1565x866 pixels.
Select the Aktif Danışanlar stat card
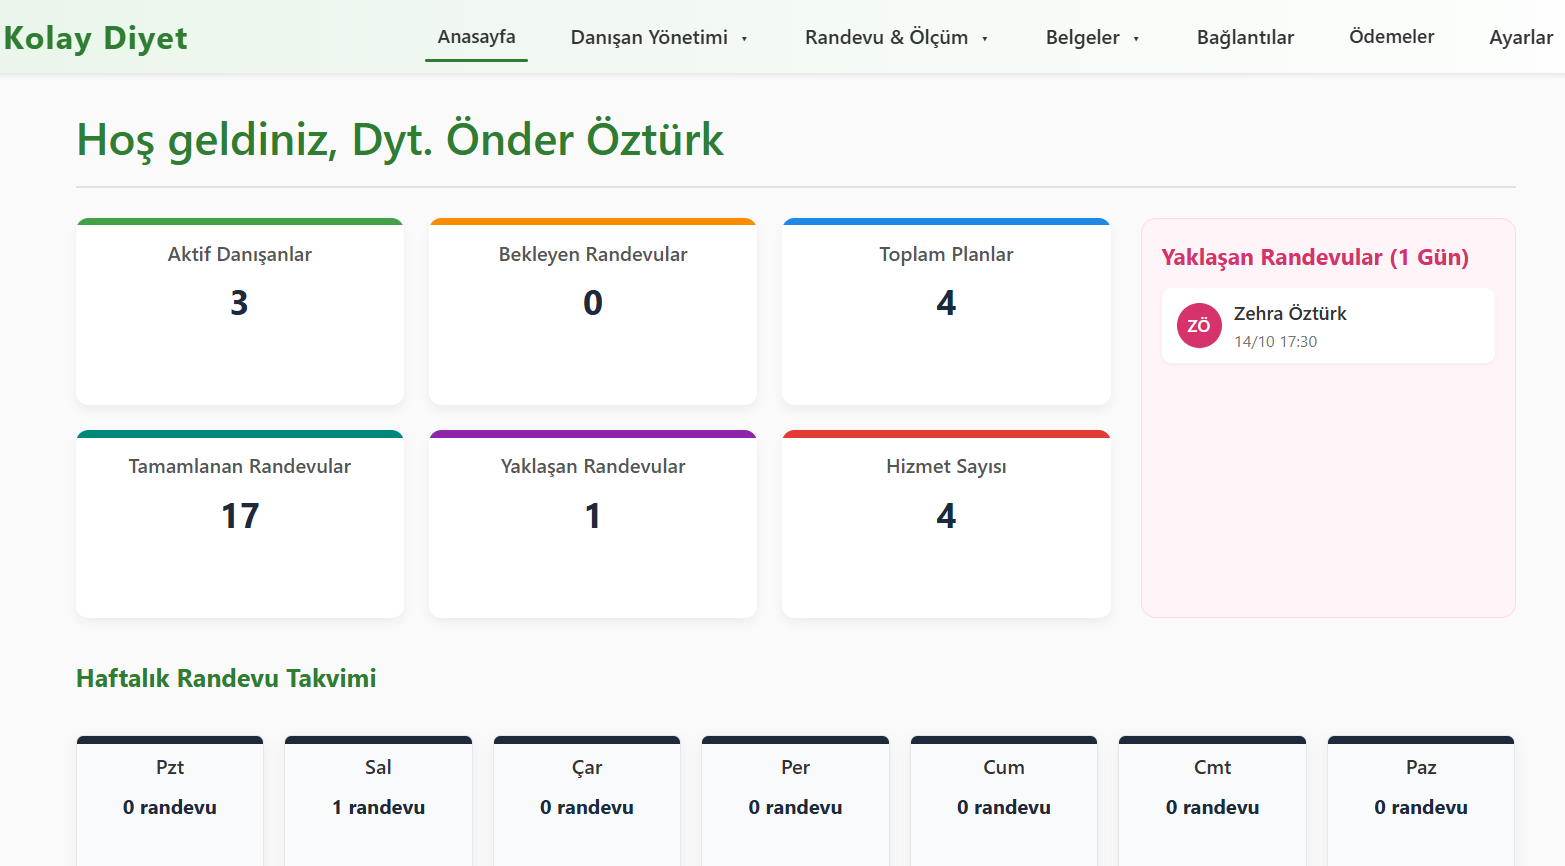click(240, 312)
